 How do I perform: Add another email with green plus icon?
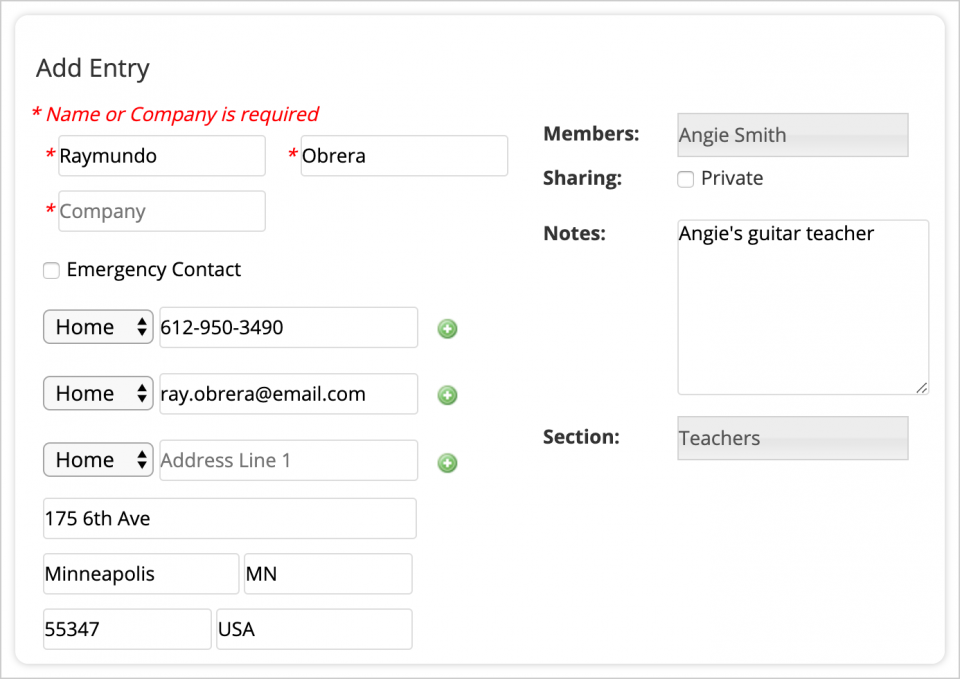click(x=448, y=395)
